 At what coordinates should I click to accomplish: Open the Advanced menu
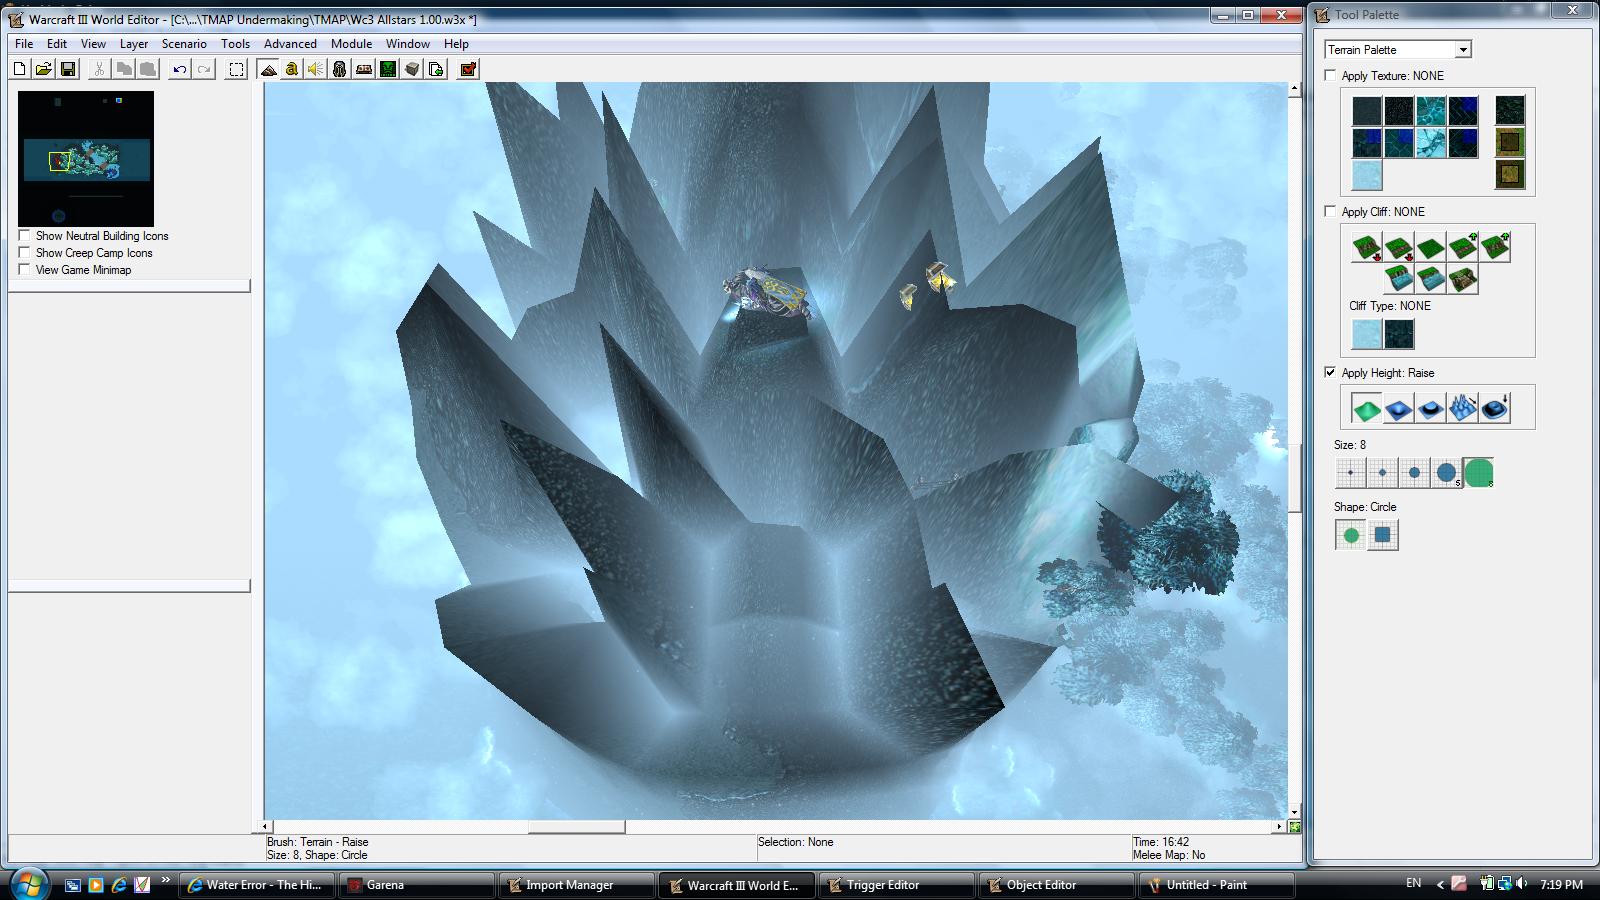[x=290, y=44]
